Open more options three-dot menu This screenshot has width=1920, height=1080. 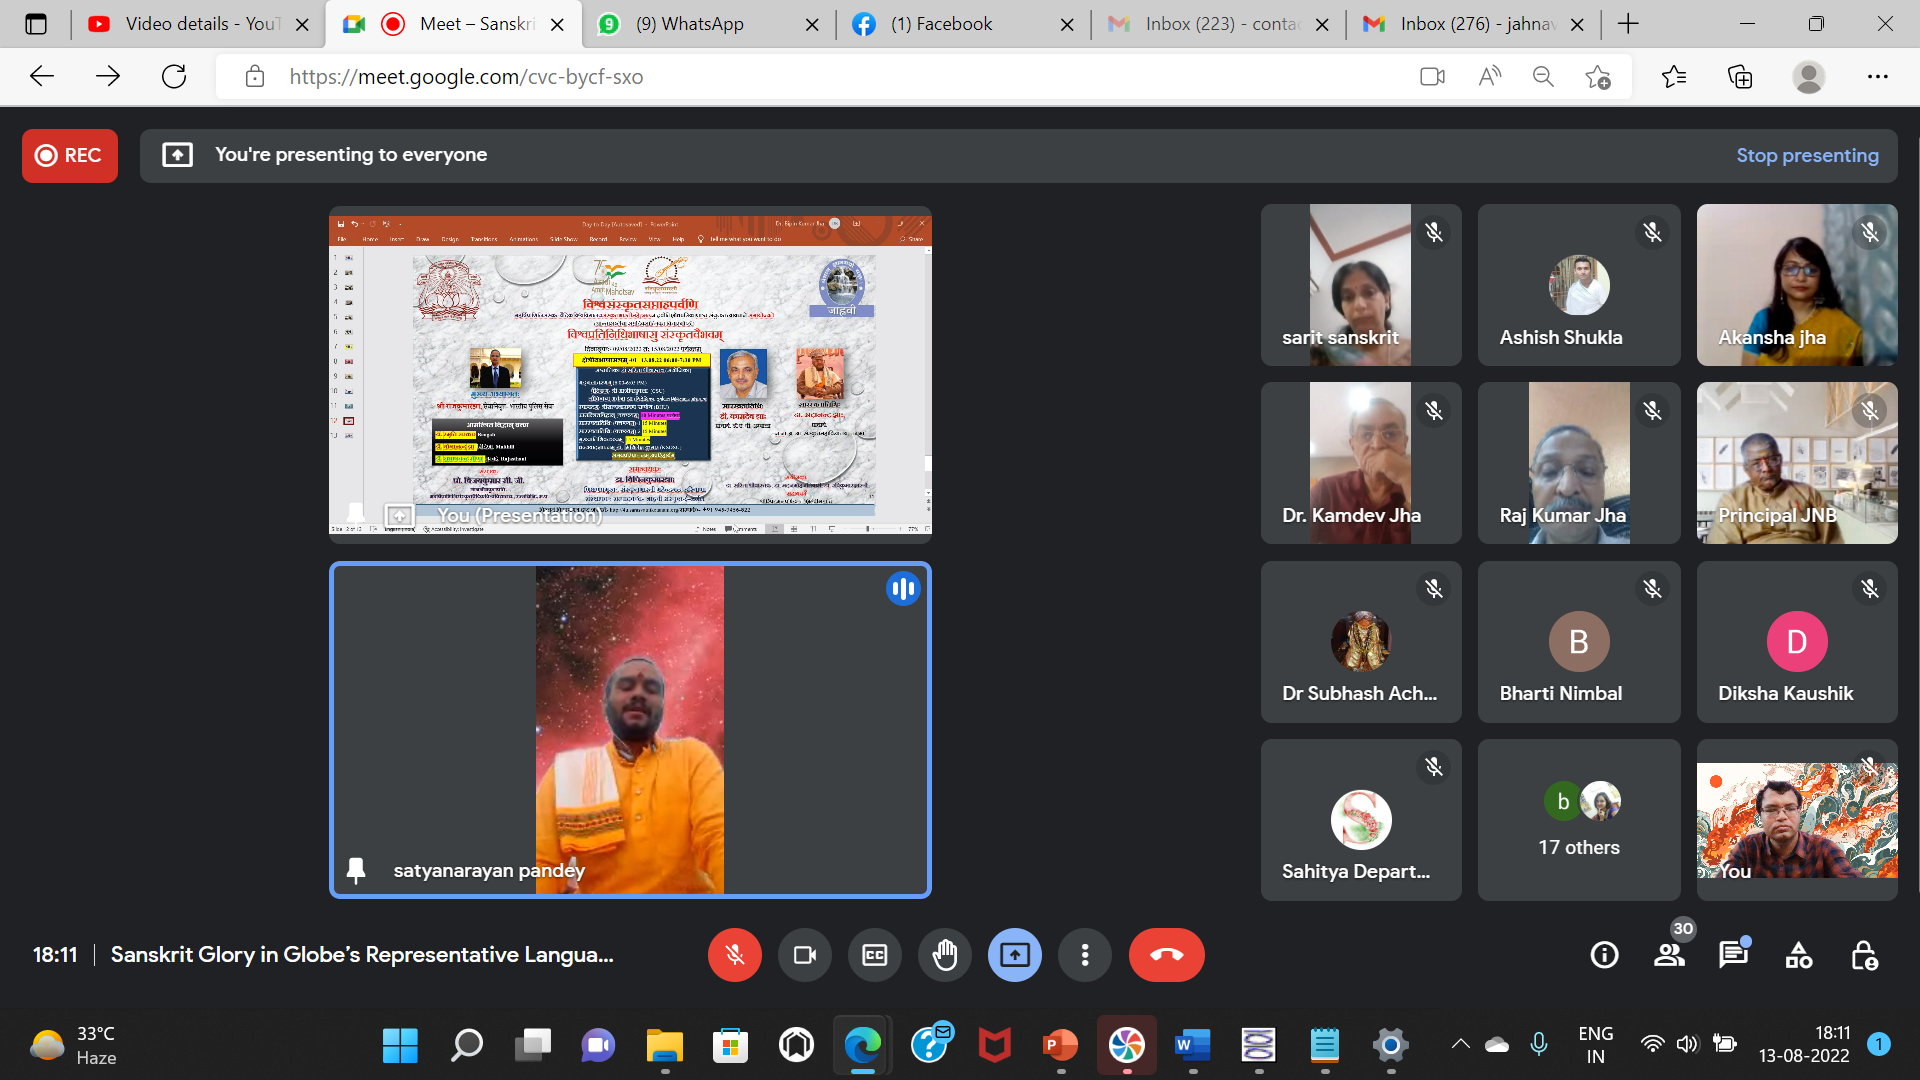(x=1084, y=955)
